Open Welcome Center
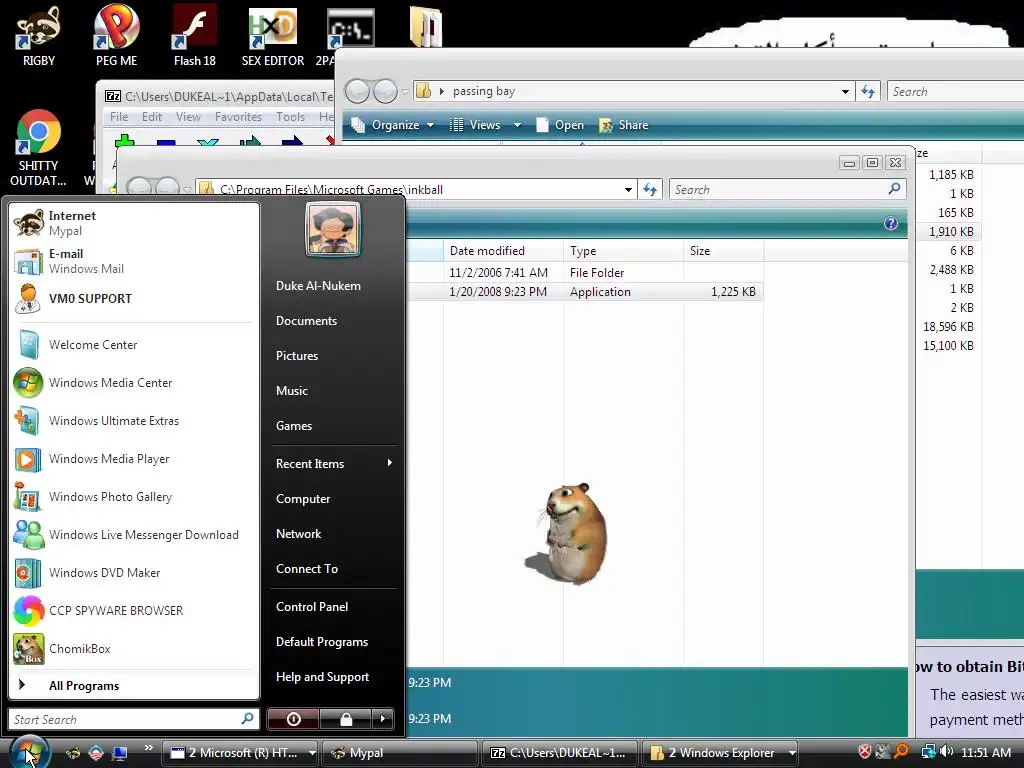Screen dimensions: 1024x768 [x=134, y=345]
